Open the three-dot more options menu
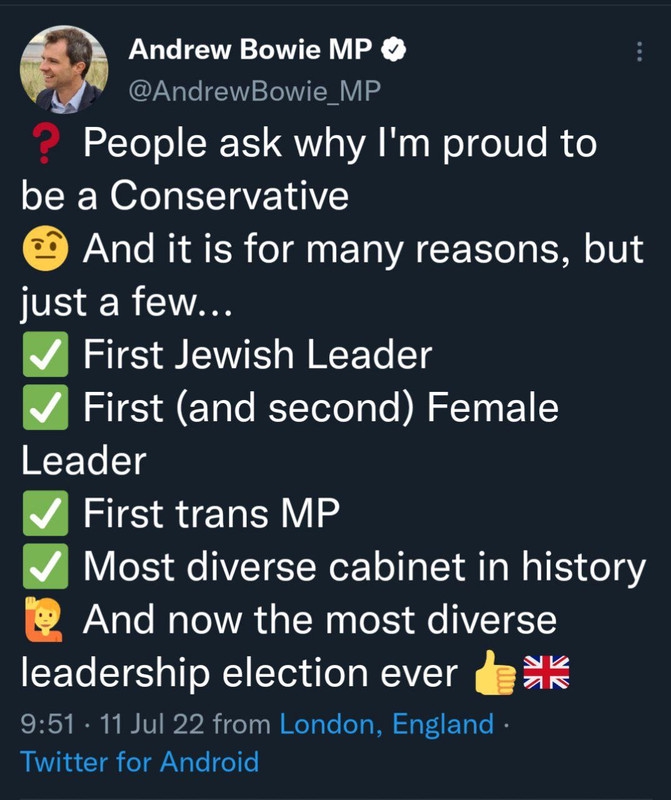 pos(640,52)
